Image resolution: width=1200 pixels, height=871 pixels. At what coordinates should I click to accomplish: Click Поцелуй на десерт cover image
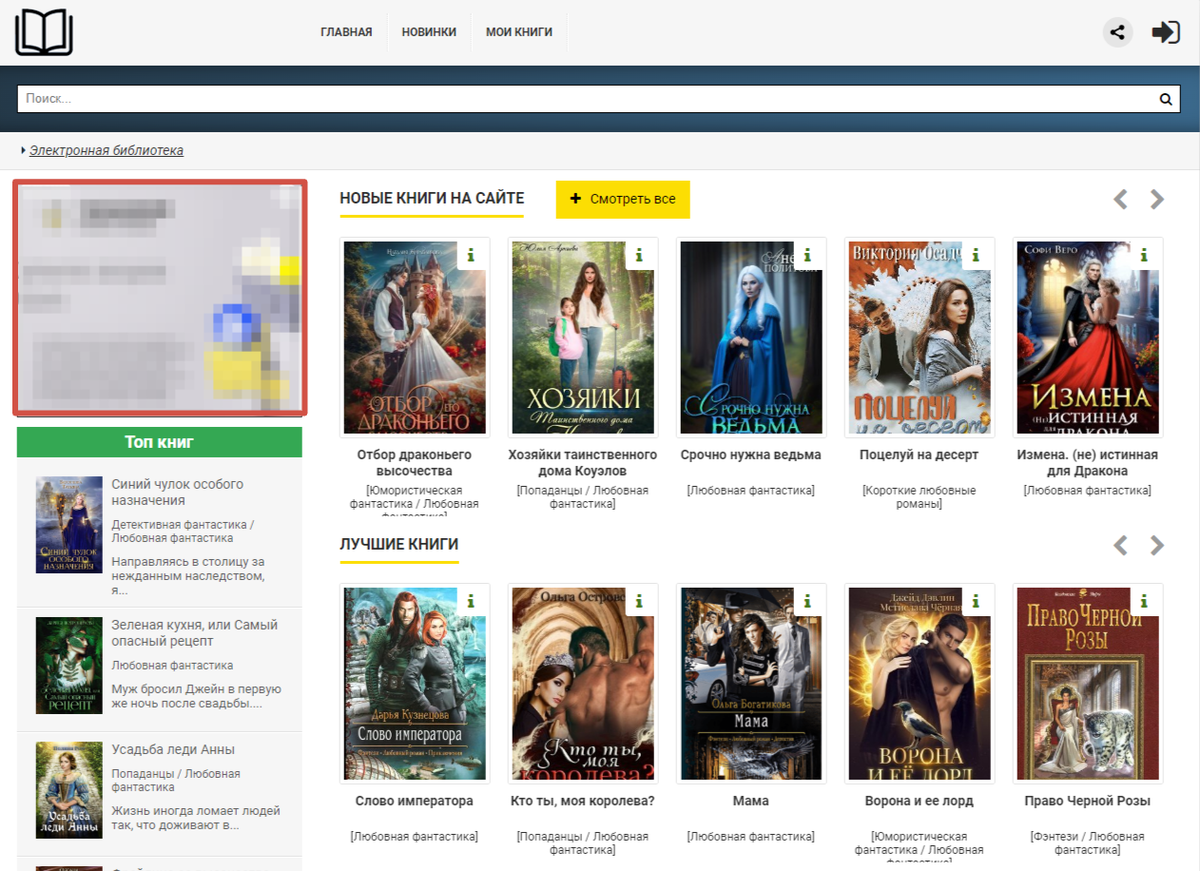pyautogui.click(x=919, y=337)
